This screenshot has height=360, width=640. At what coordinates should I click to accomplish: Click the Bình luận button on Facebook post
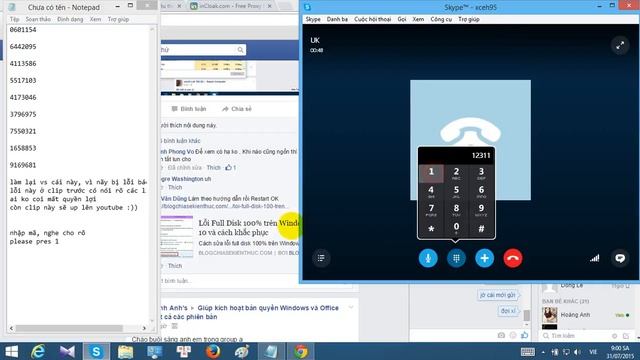[189, 109]
